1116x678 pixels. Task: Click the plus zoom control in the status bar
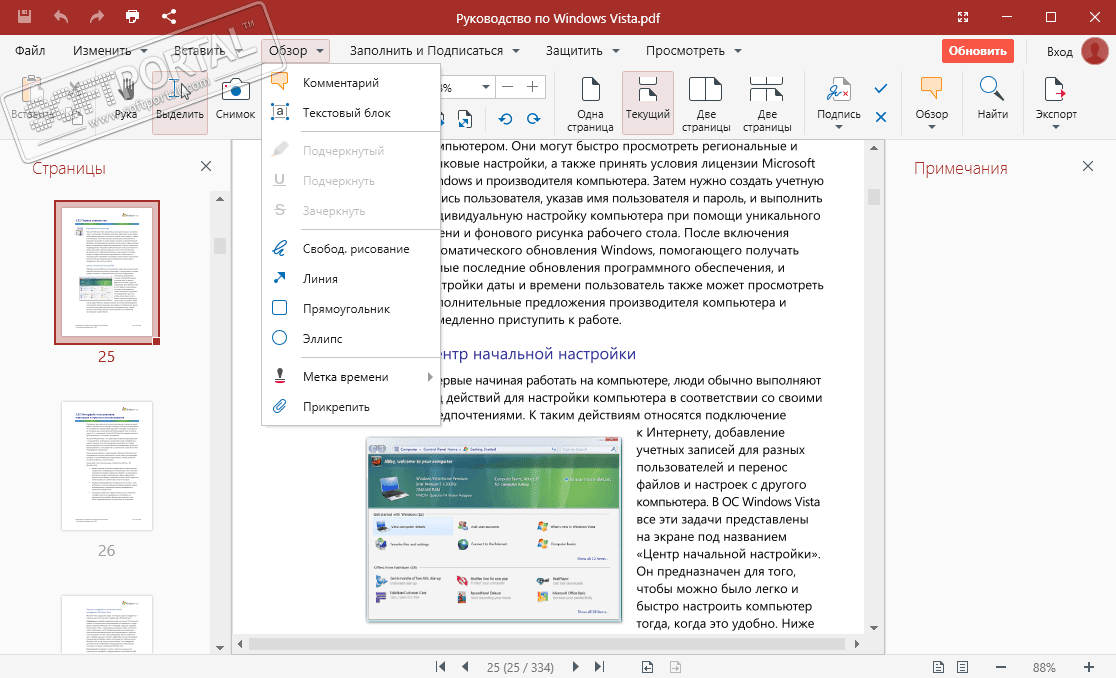pos(1089,667)
